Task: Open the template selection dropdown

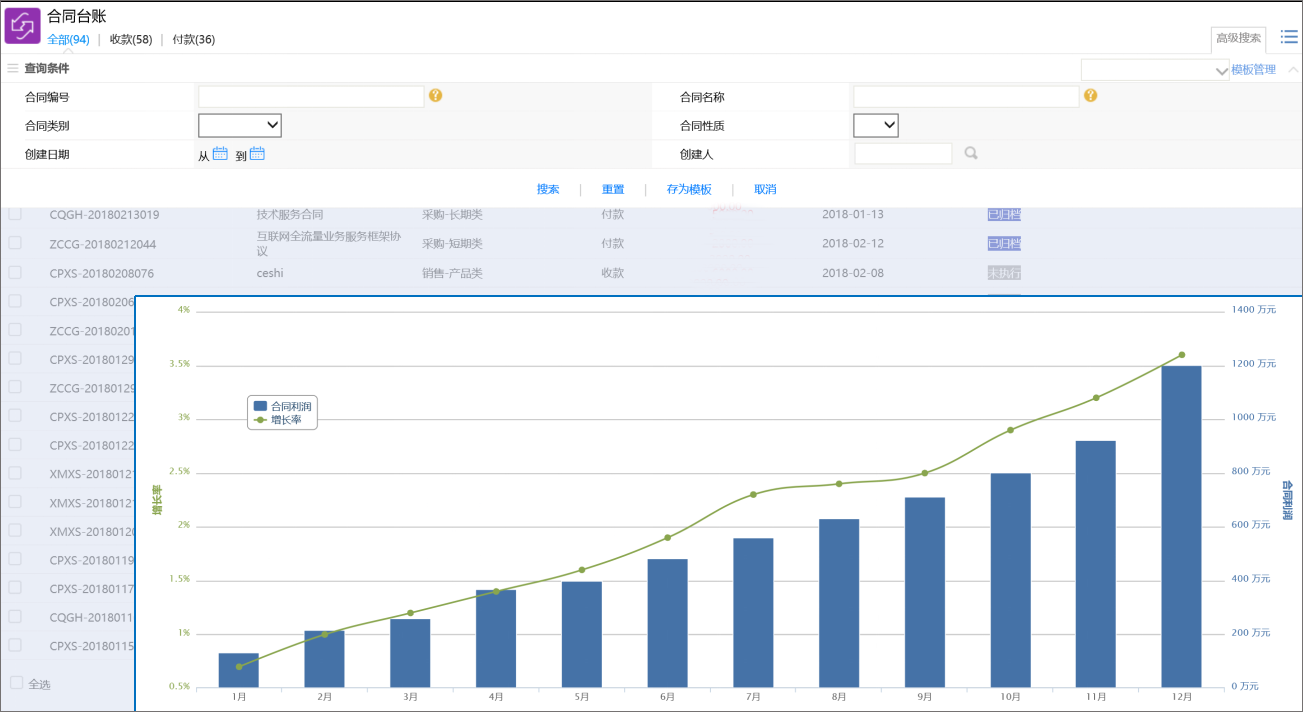Action: click(x=1155, y=70)
